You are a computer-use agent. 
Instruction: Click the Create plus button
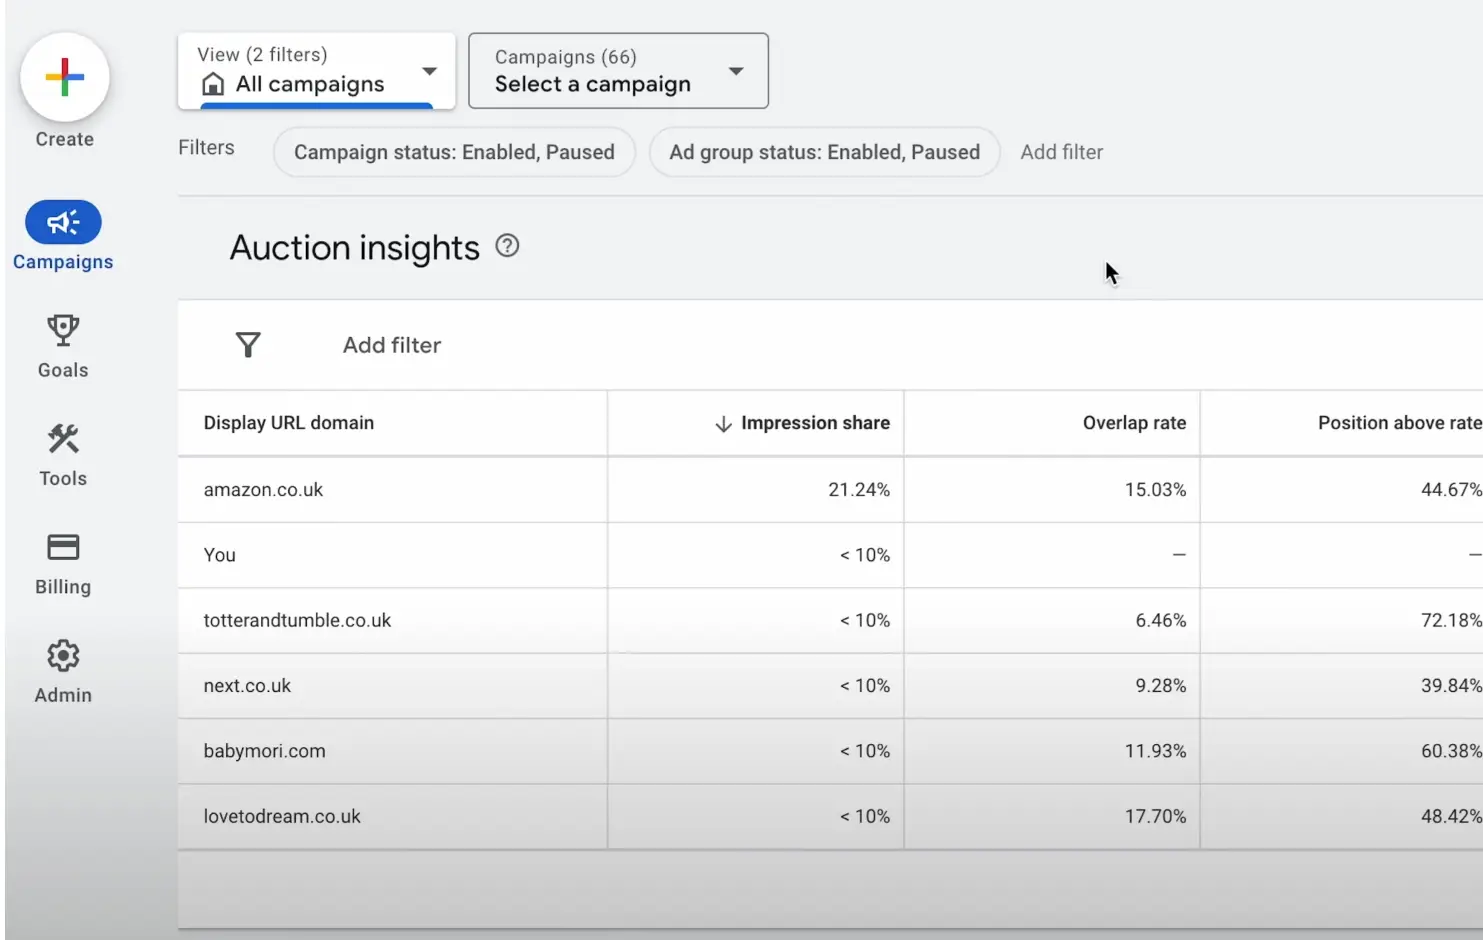pos(64,78)
